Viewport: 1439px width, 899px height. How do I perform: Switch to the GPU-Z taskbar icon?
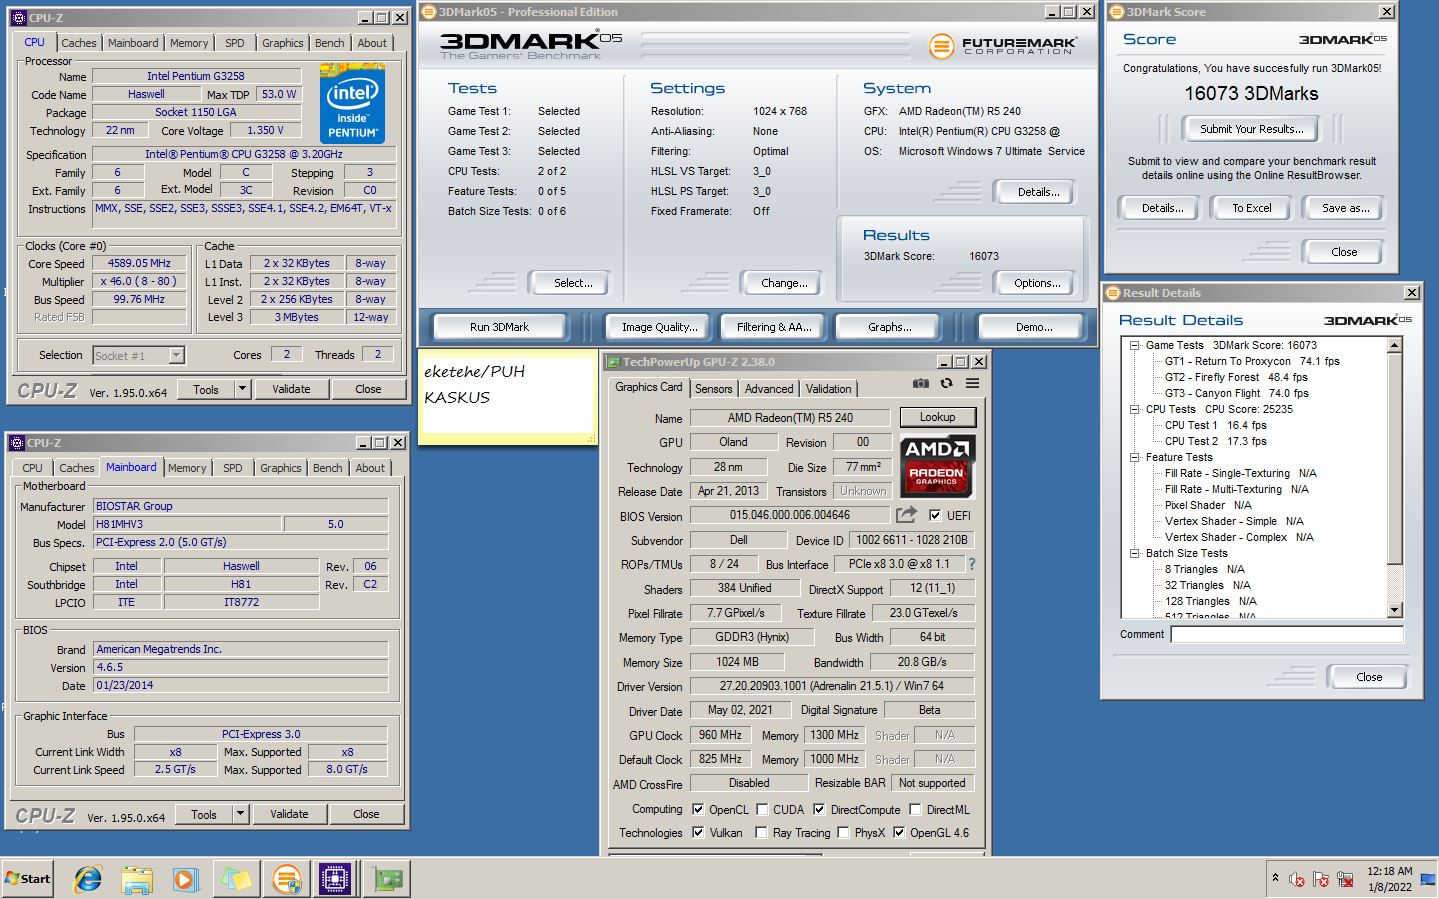pyautogui.click(x=387, y=879)
